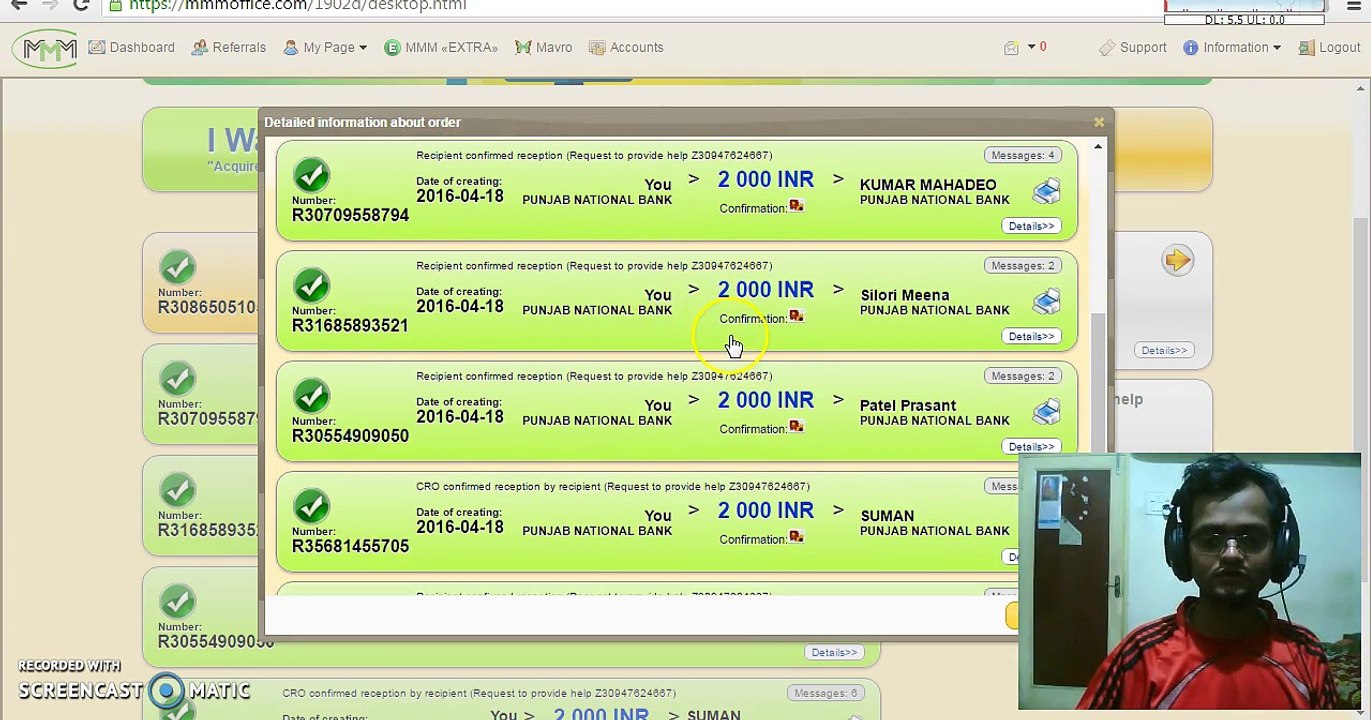Select order number R35681455705
This screenshot has height=720, width=1371.
click(350, 546)
